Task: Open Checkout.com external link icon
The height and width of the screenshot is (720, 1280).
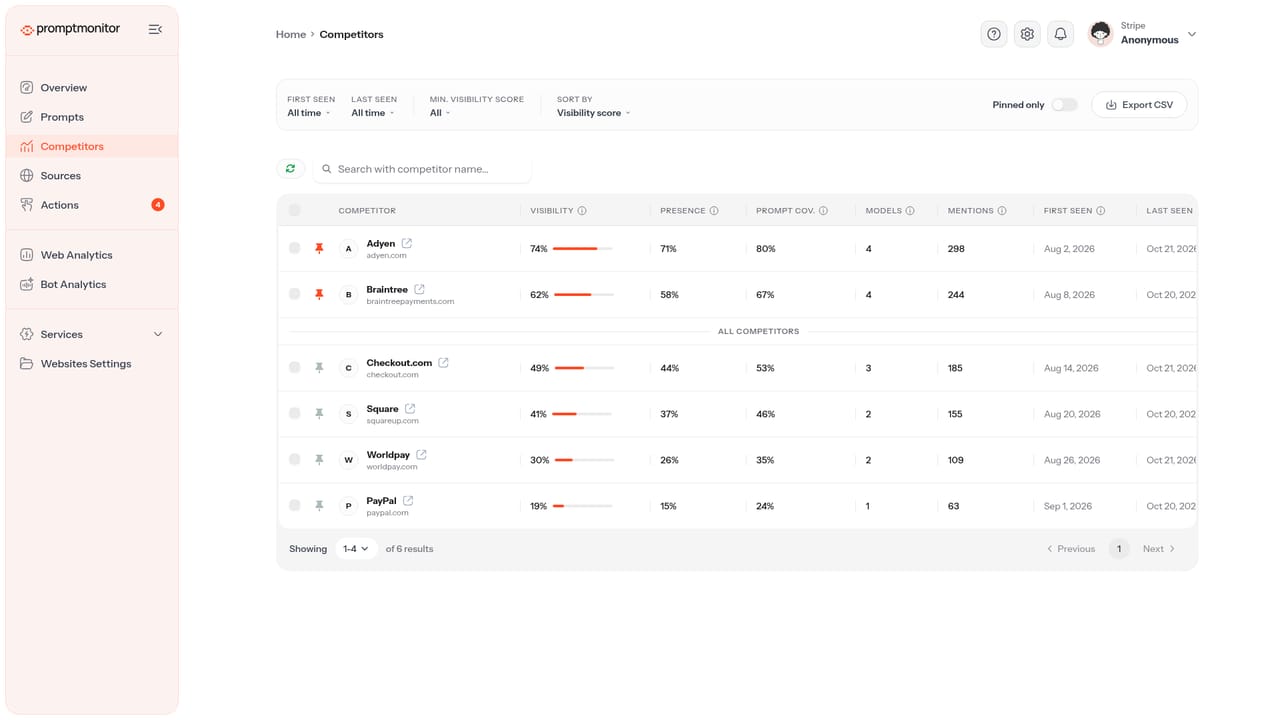Action: 444,362
